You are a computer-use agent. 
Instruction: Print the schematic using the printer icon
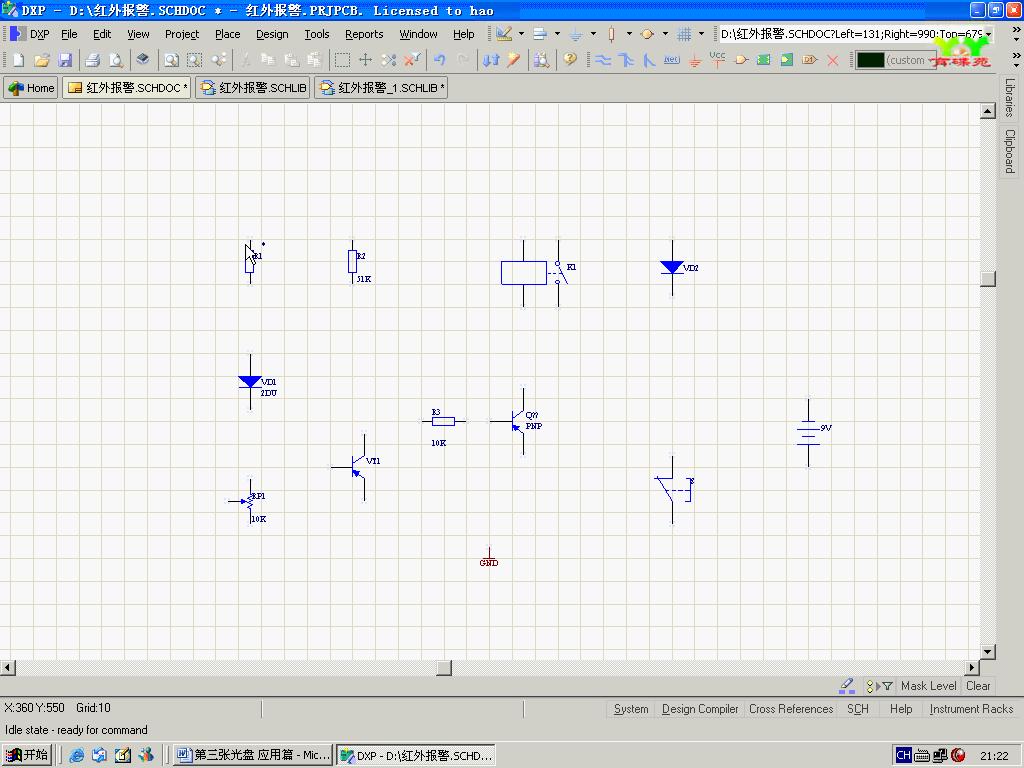pos(92,60)
